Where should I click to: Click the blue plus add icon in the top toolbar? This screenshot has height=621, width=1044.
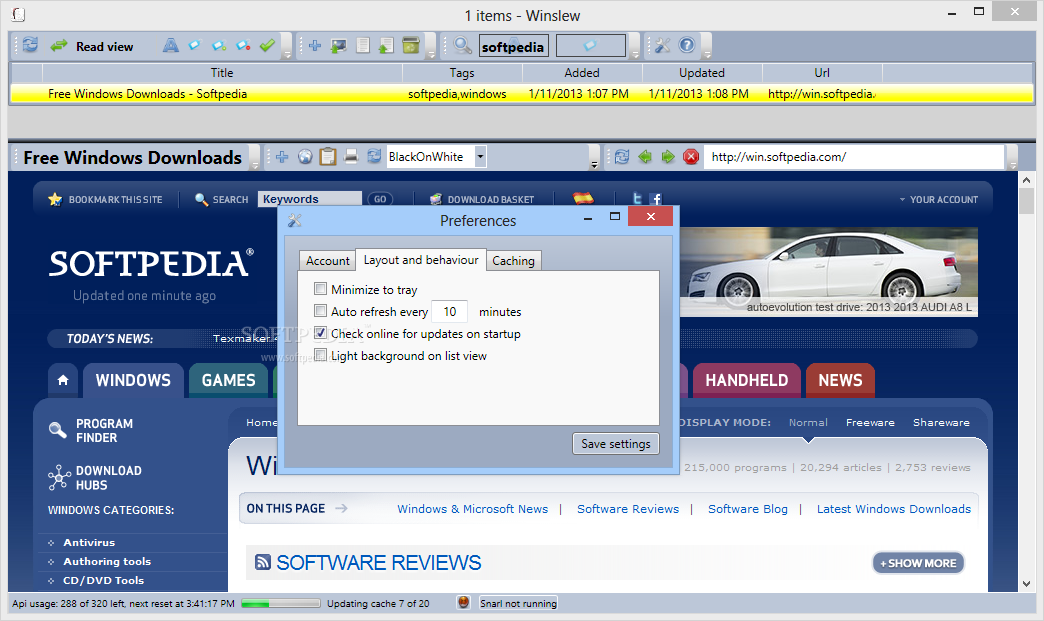click(x=315, y=45)
